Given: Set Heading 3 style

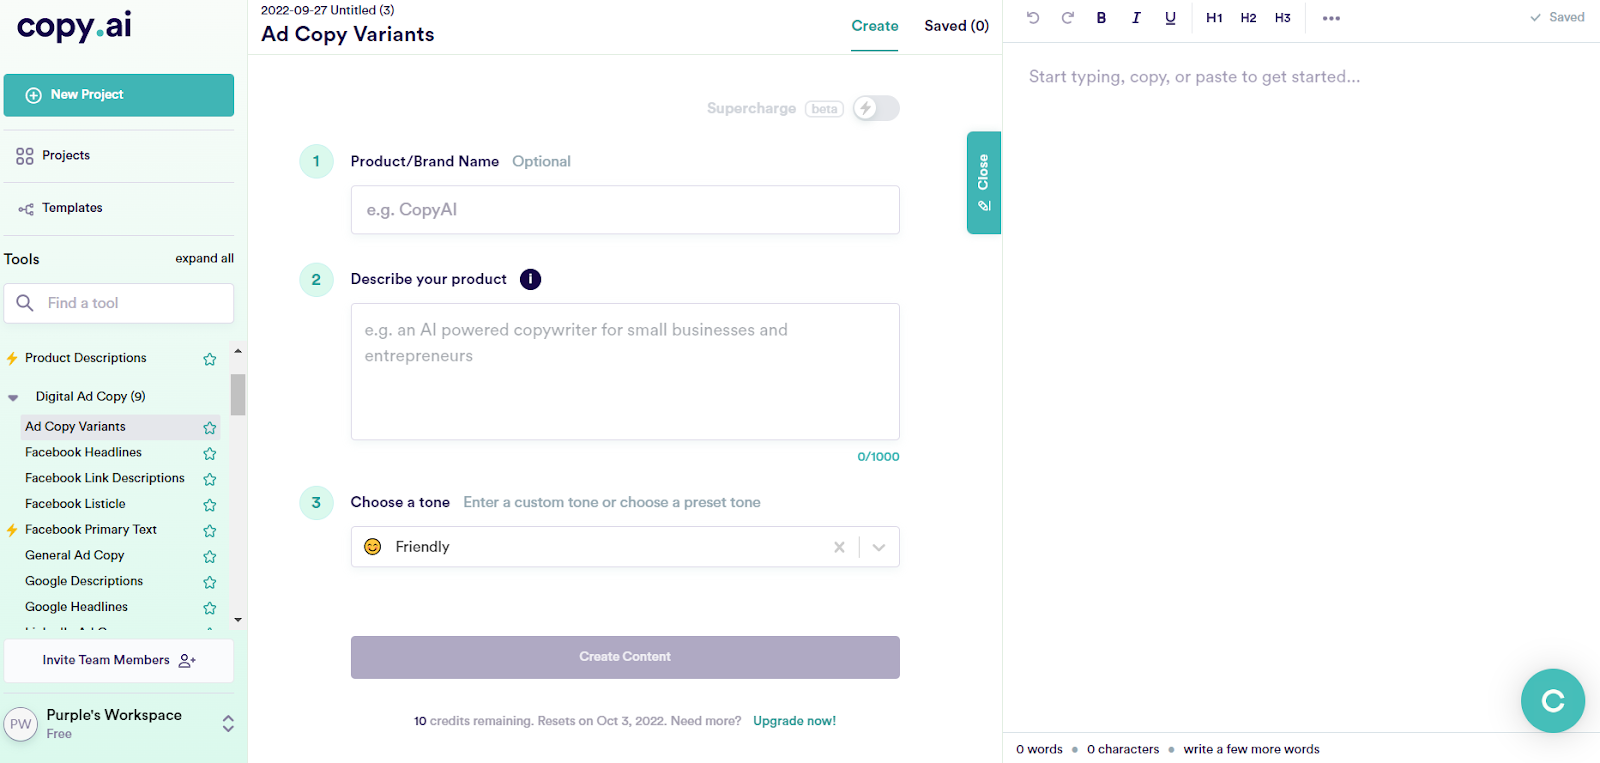Looking at the screenshot, I should (1283, 18).
